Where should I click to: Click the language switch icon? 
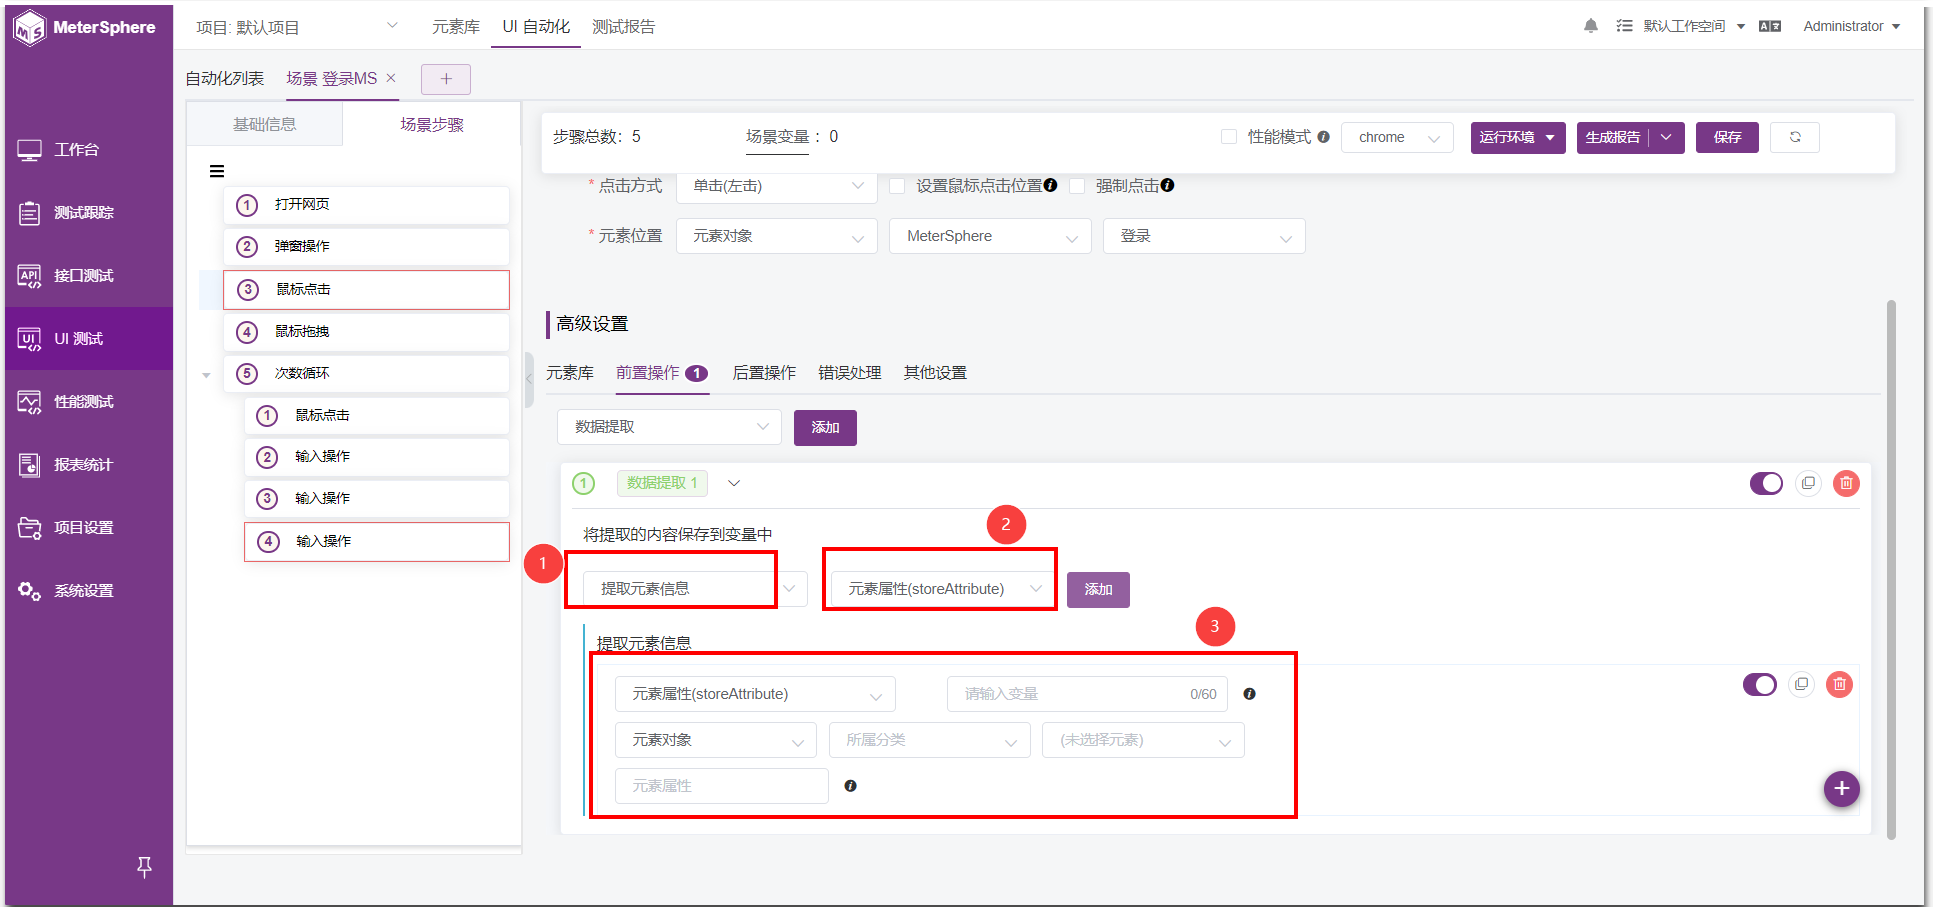coord(1770,26)
